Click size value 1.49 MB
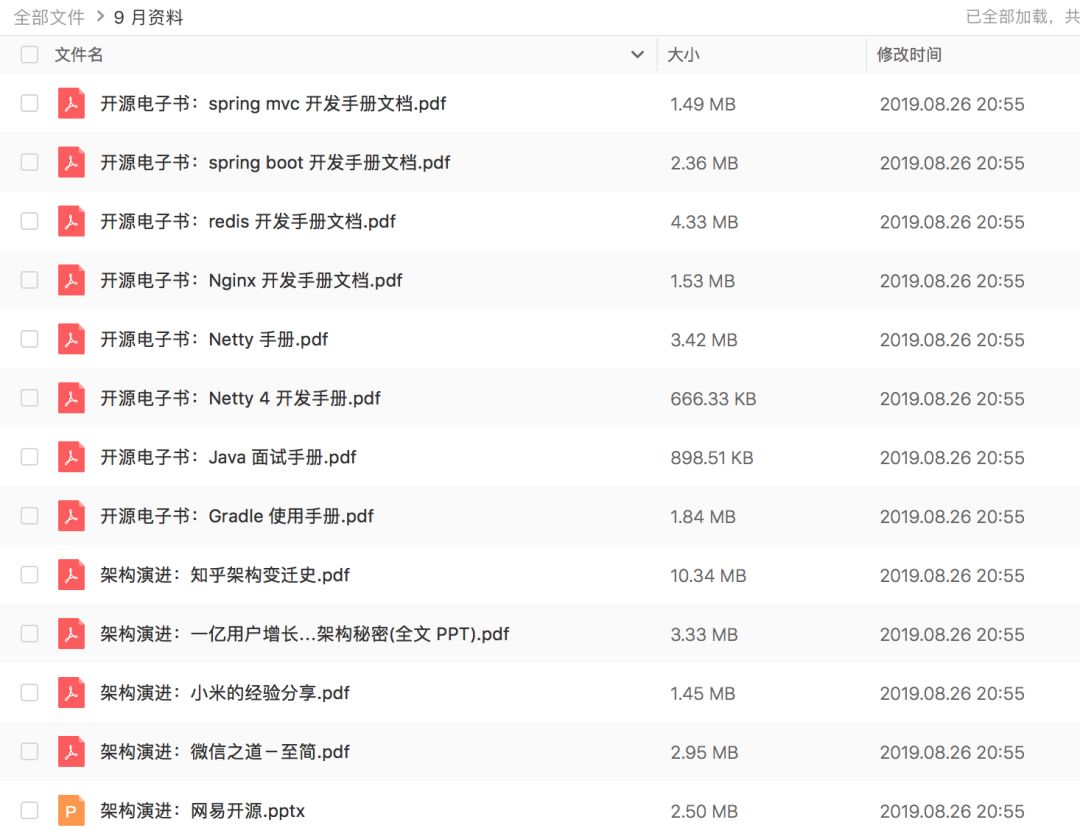Image resolution: width=1080 pixels, height=831 pixels. 703,104
